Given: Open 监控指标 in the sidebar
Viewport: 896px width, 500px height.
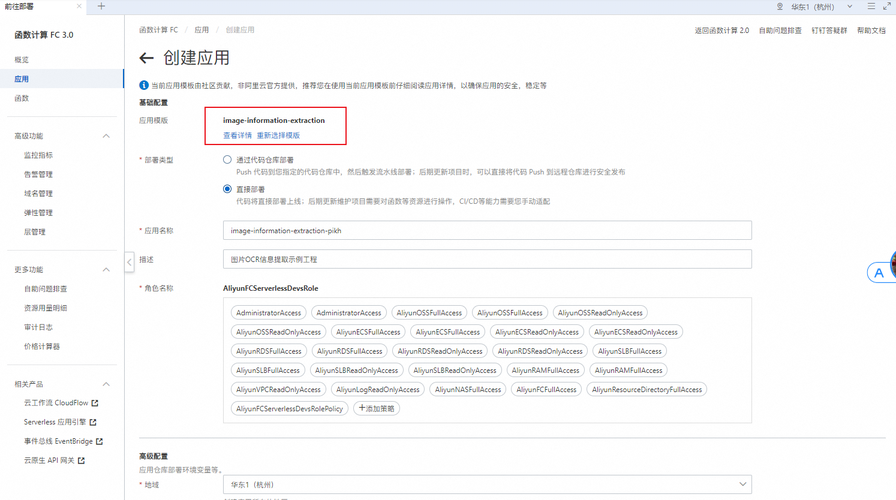Looking at the screenshot, I should tap(38, 155).
